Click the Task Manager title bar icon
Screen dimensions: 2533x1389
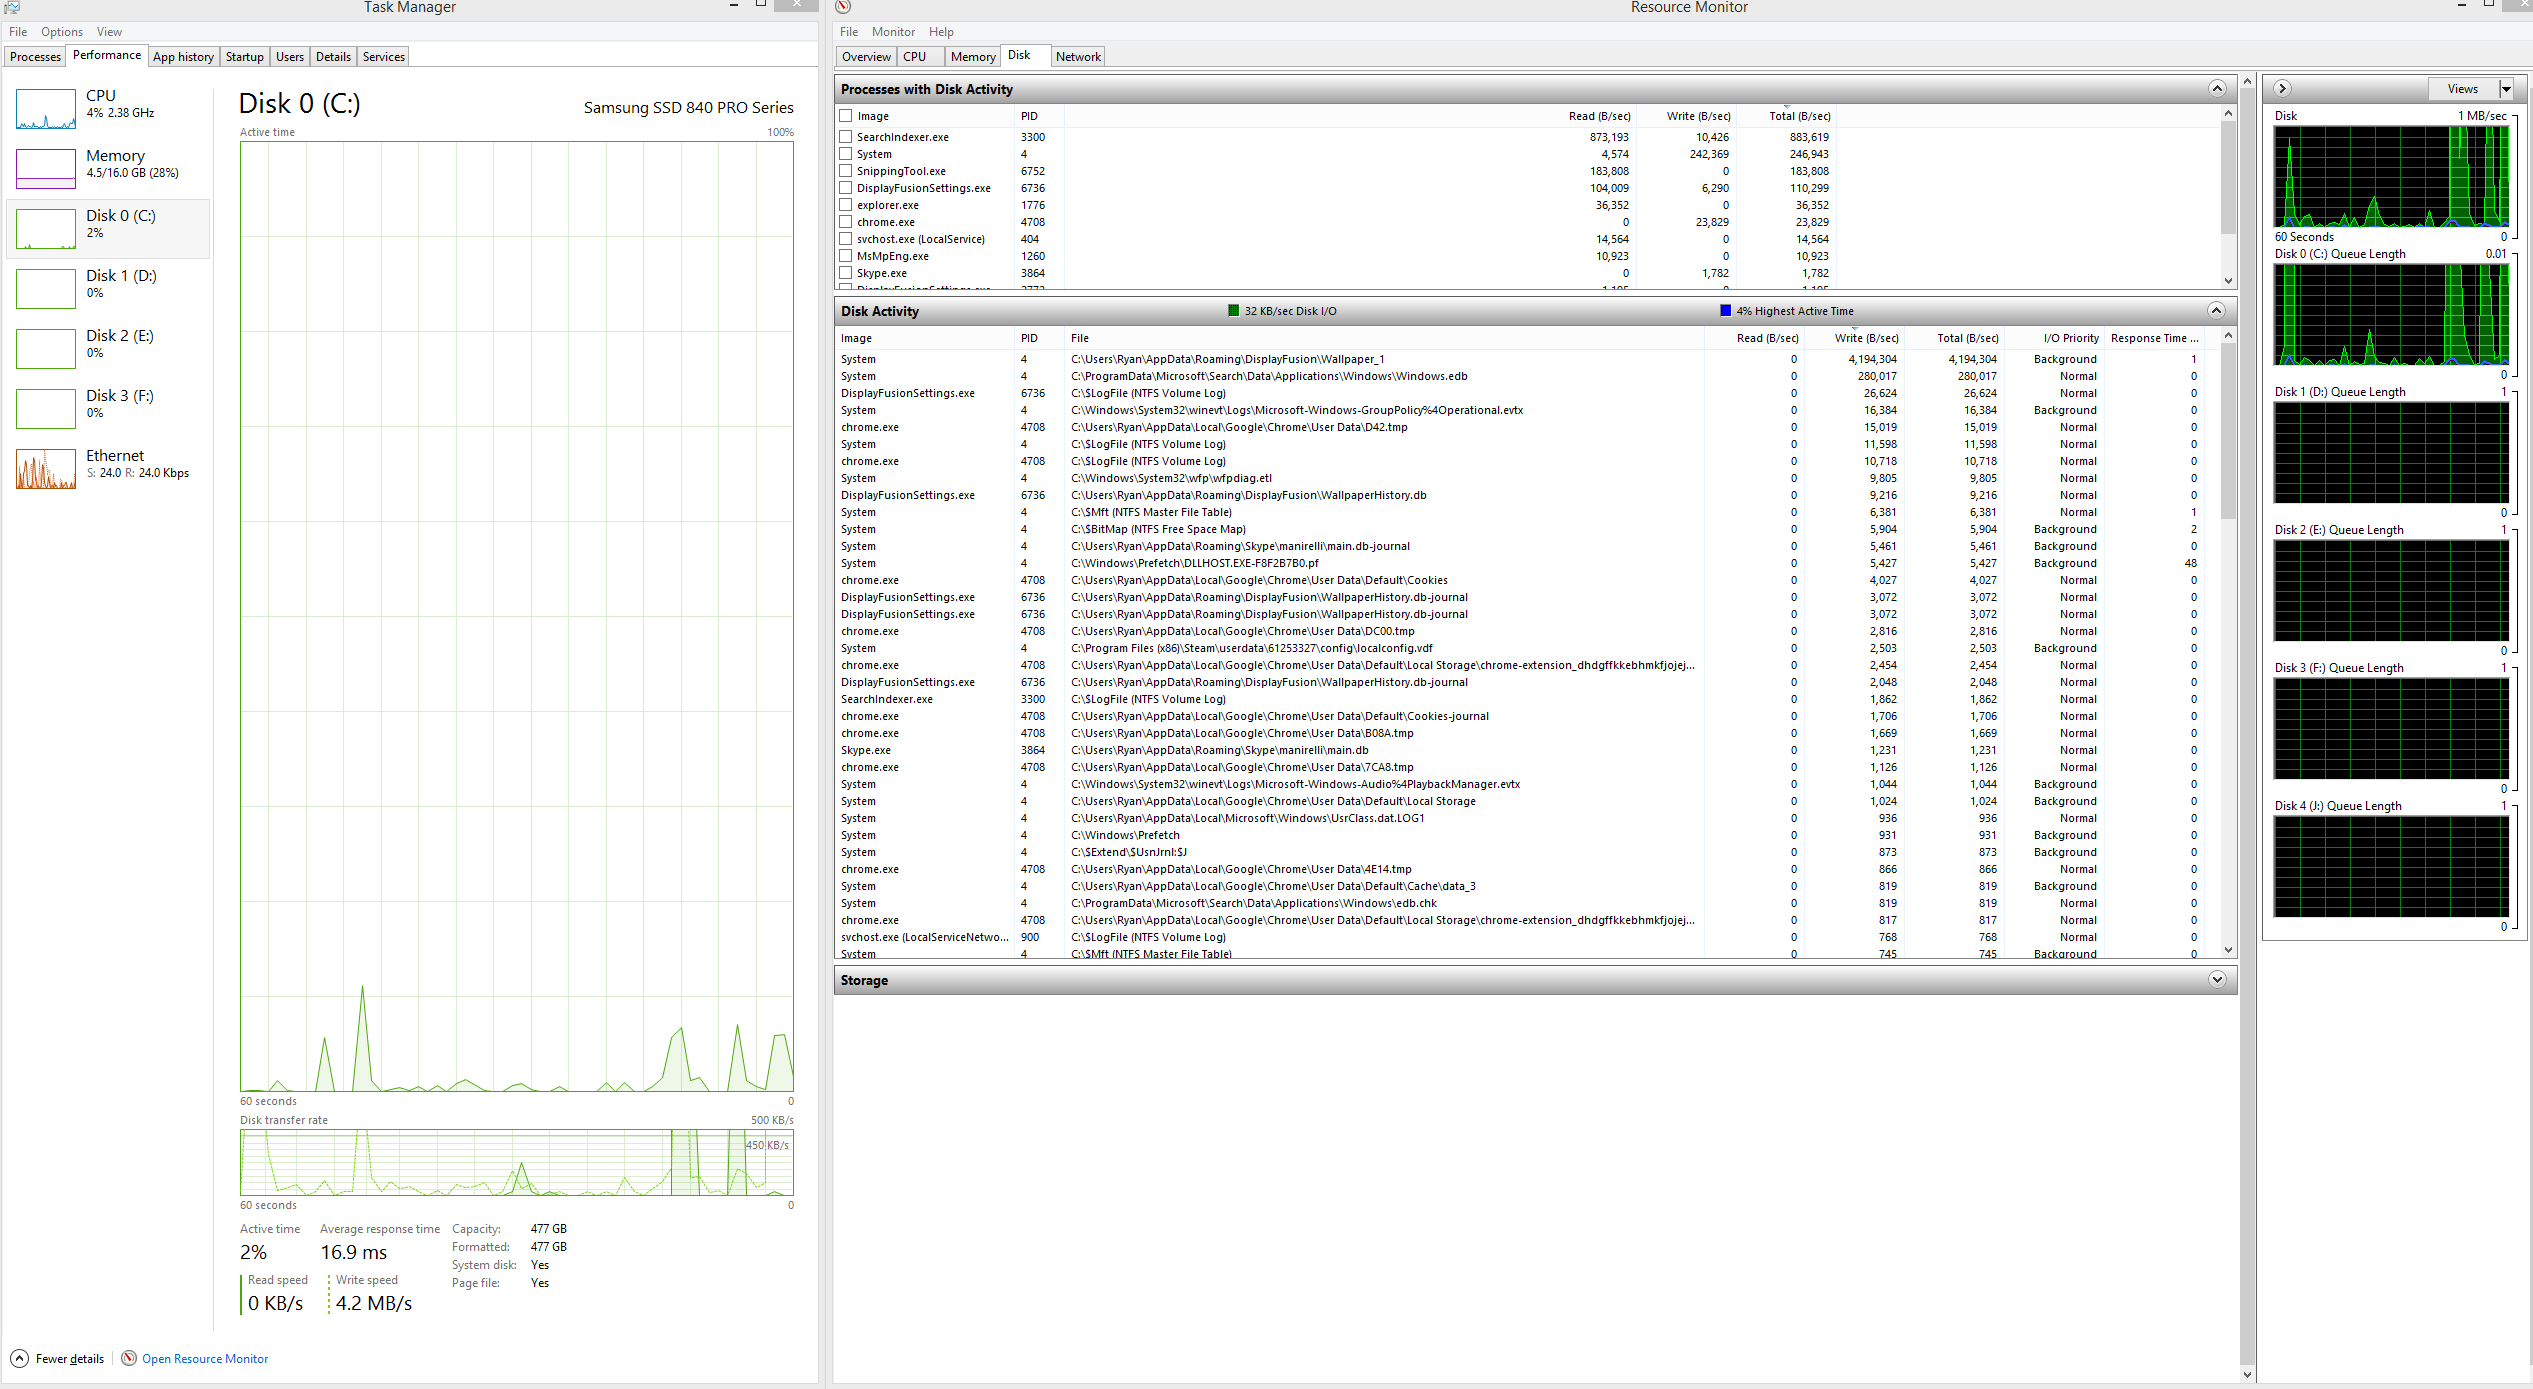(12, 7)
